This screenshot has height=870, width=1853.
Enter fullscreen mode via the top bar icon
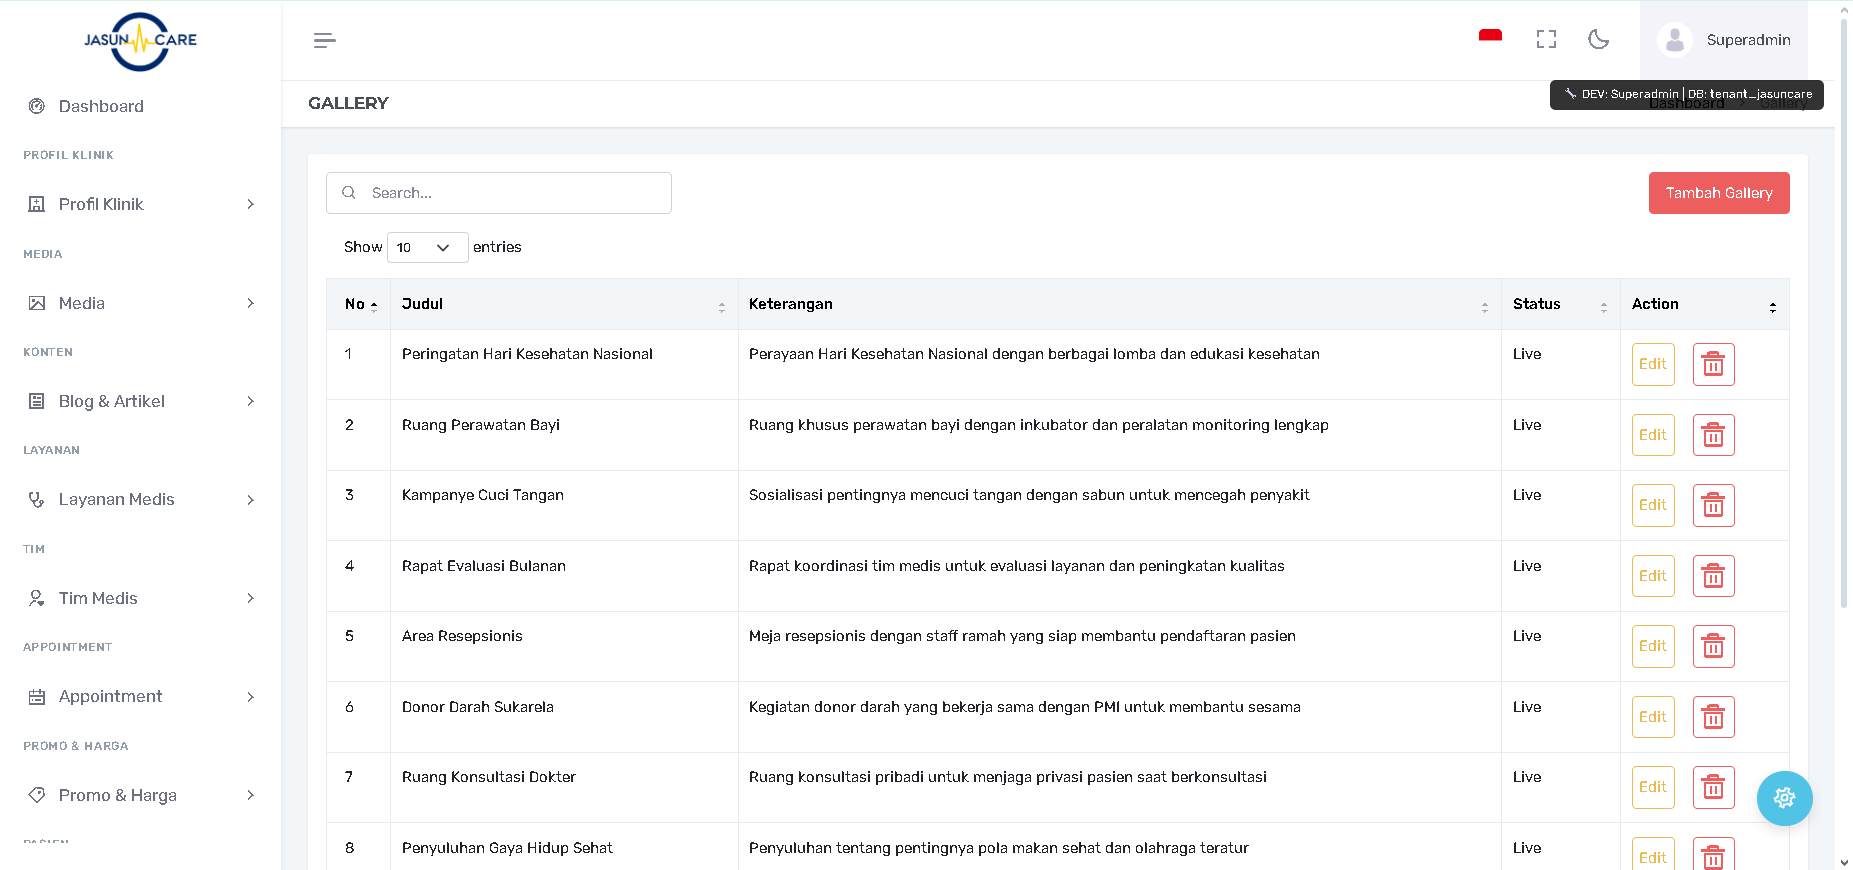1546,40
